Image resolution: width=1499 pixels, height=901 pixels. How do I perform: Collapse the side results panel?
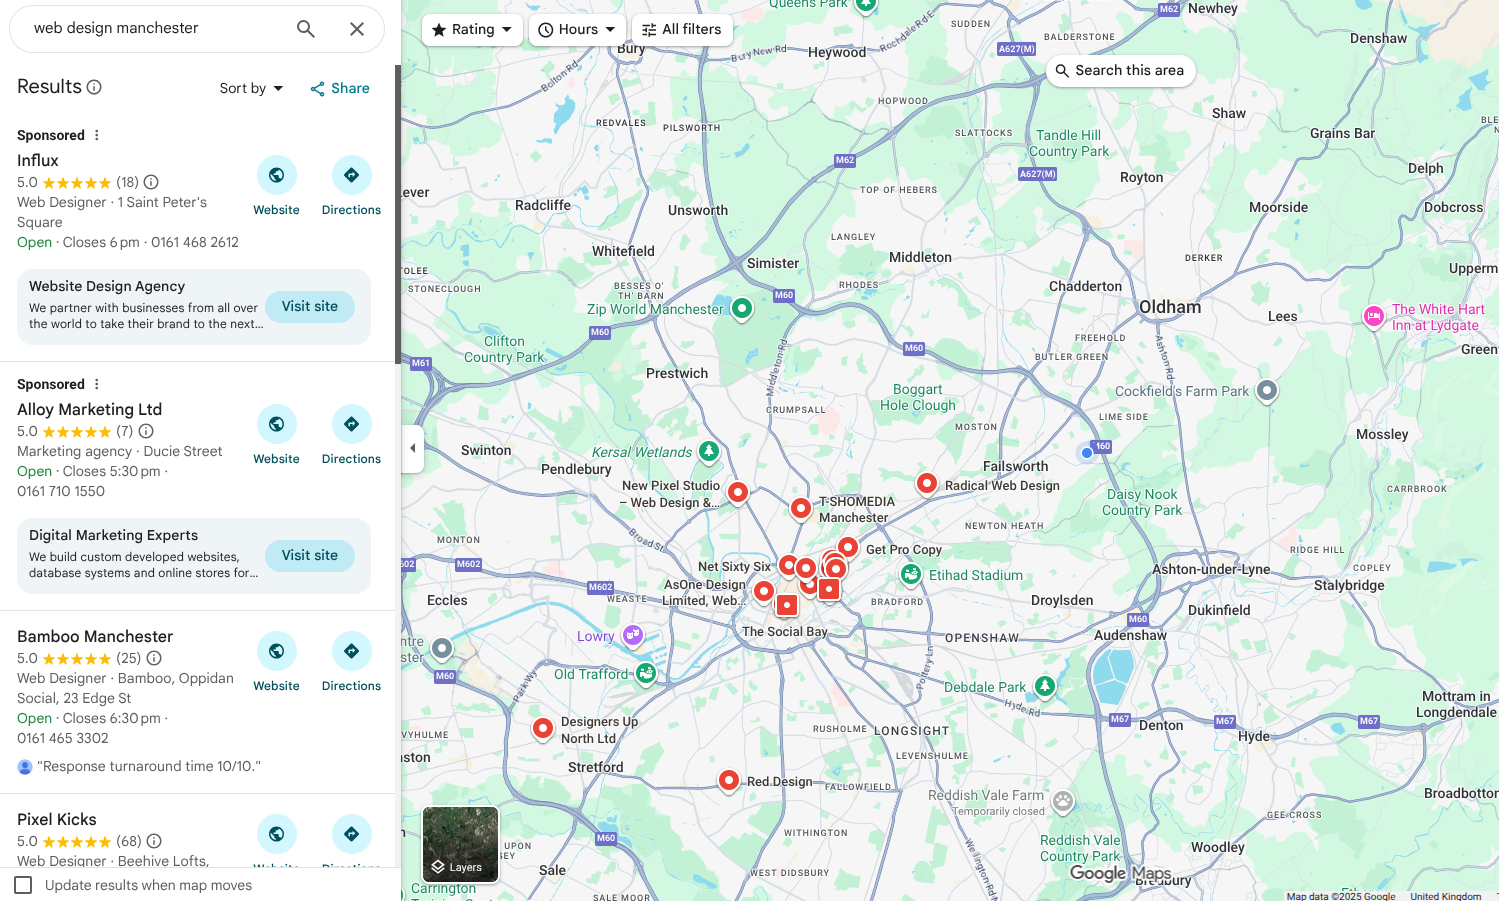(x=413, y=448)
